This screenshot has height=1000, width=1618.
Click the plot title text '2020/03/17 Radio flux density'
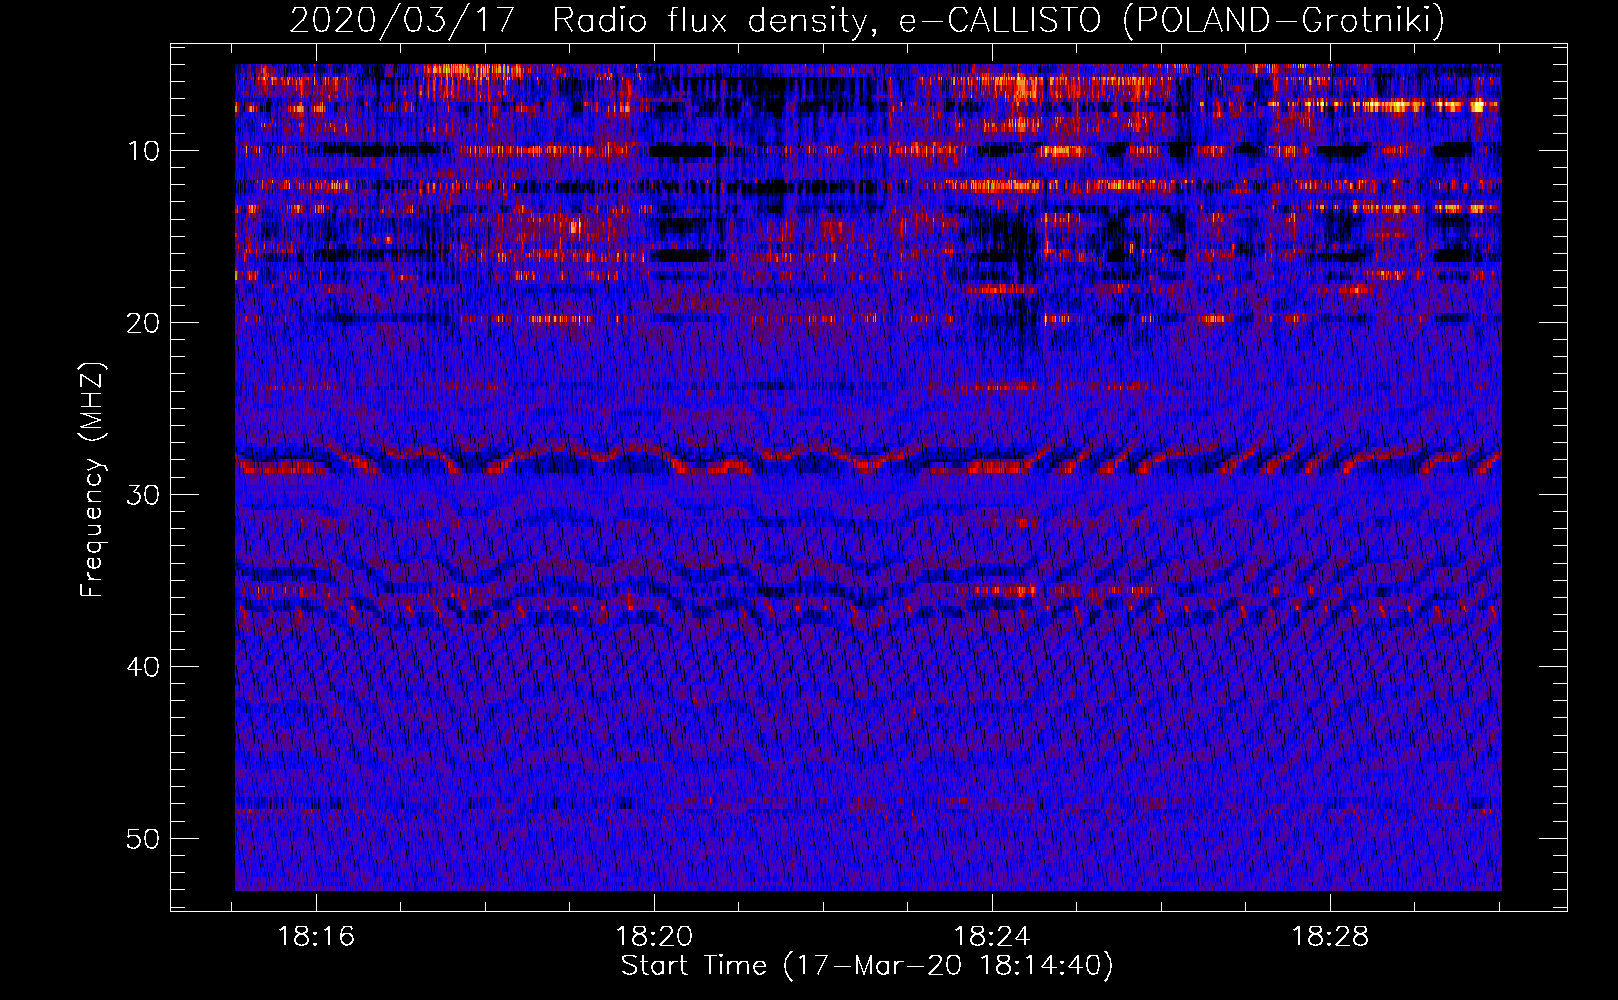[x=578, y=20]
